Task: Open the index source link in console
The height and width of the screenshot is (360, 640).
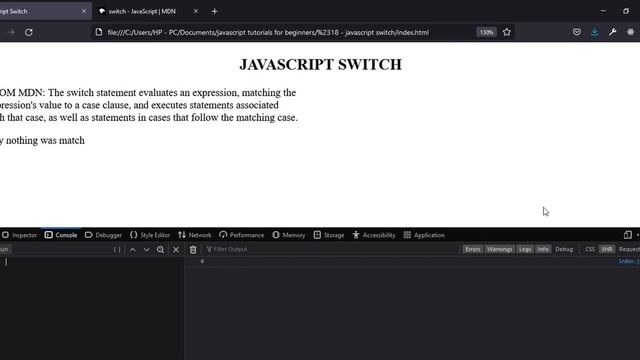Action: pyautogui.click(x=629, y=261)
